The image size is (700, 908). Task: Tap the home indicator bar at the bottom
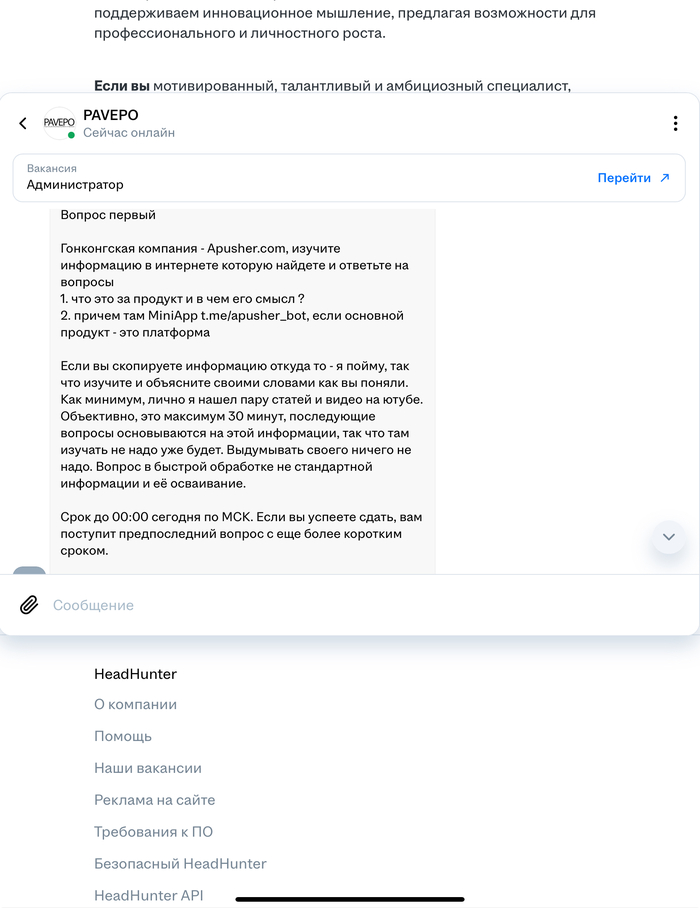click(x=350, y=899)
